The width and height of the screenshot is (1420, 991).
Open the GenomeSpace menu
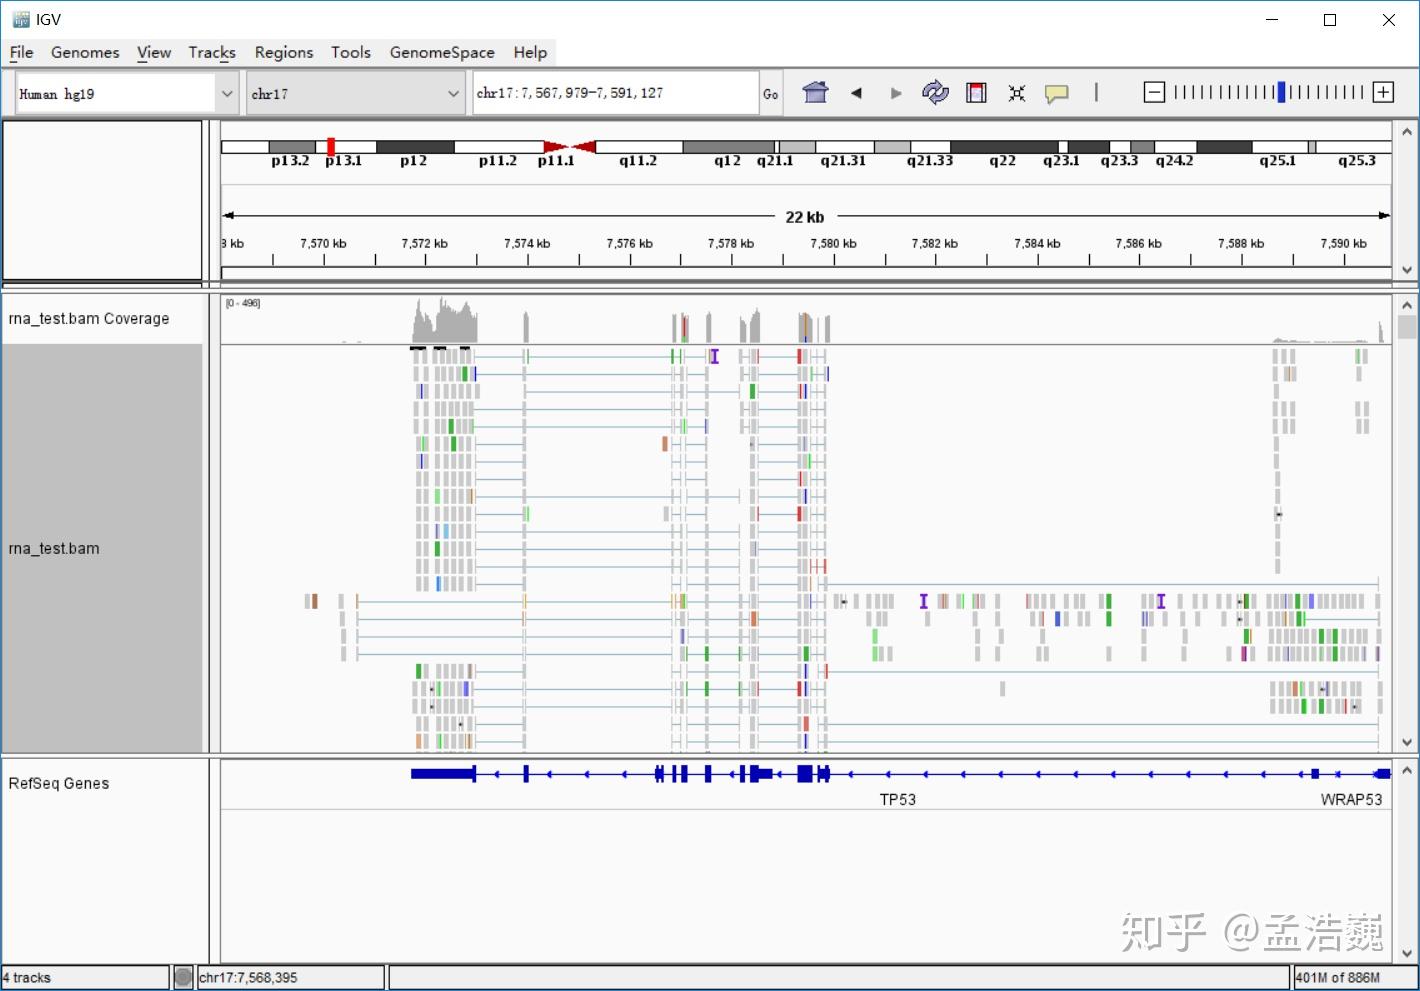[x=442, y=52]
